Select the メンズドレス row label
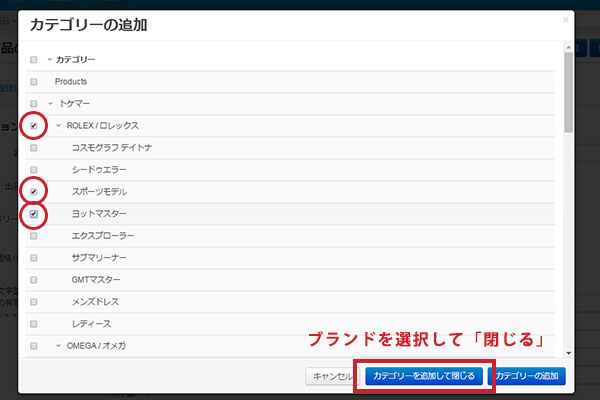 [x=95, y=302]
